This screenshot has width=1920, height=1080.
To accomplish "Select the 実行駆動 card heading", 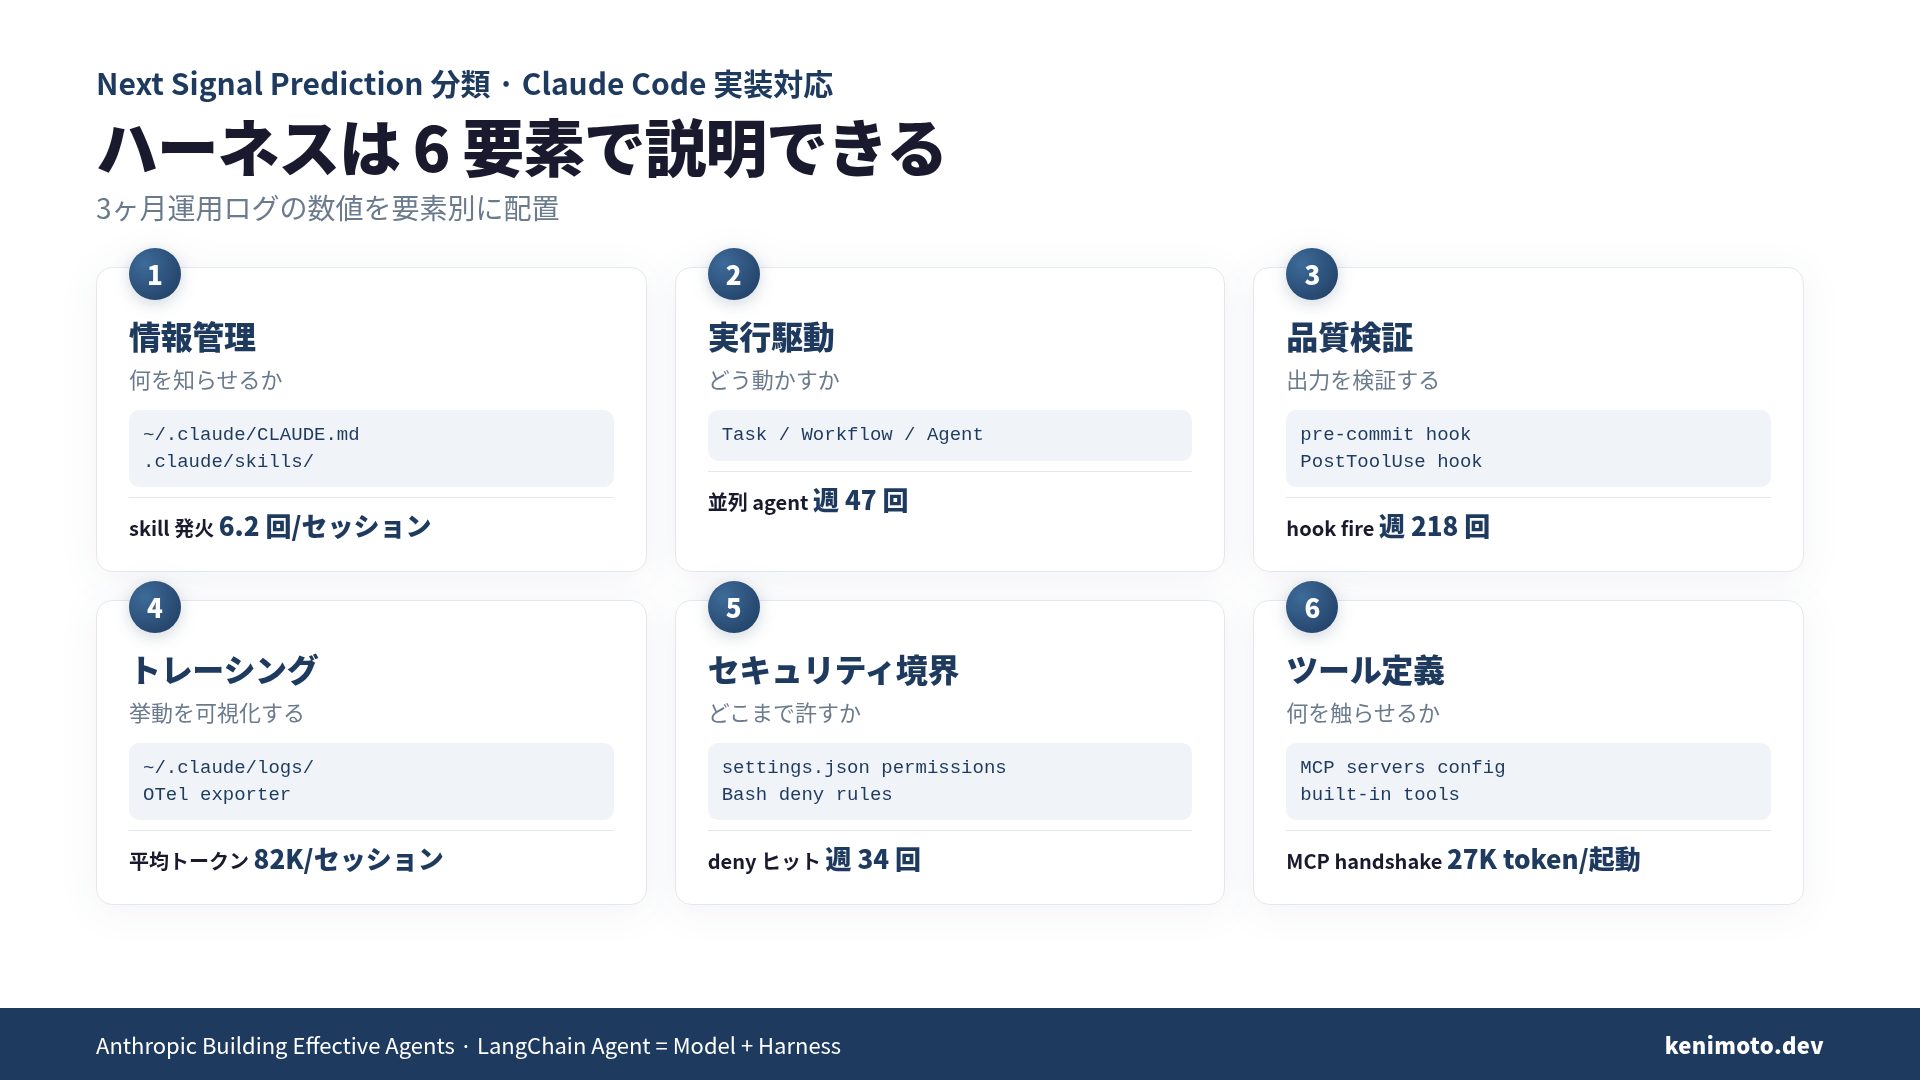I will click(771, 338).
